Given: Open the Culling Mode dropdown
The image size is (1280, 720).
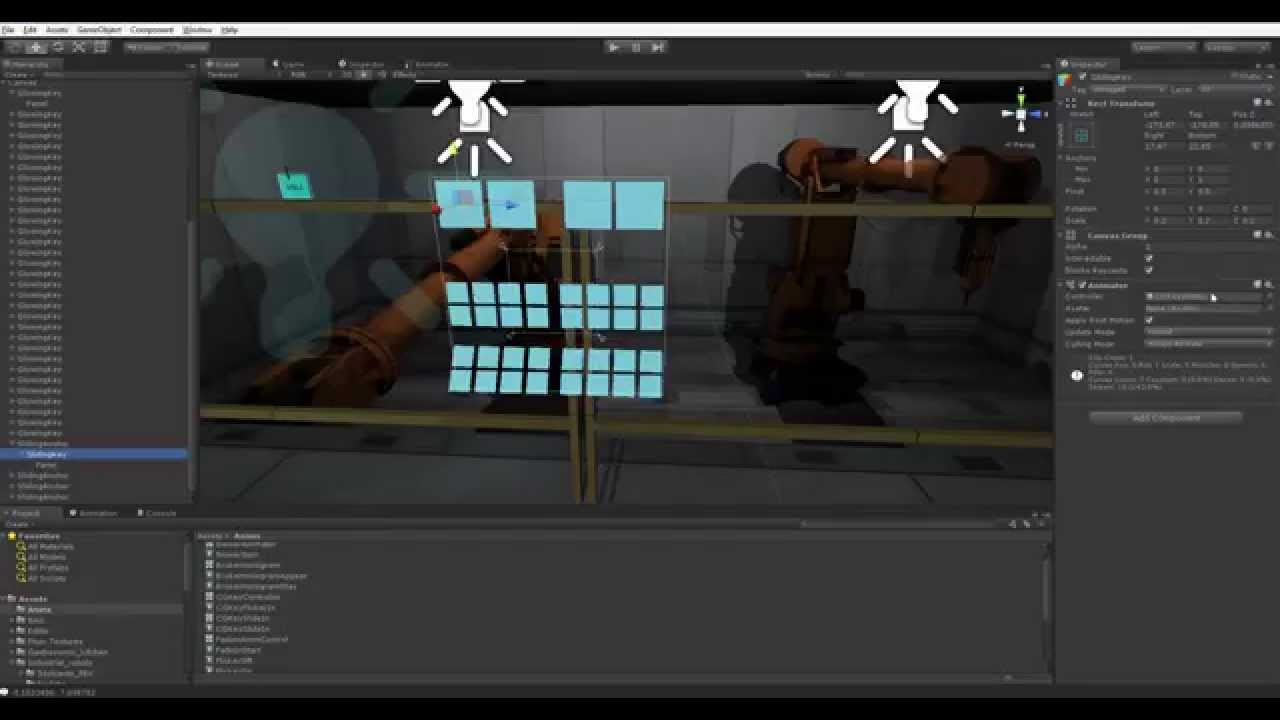Looking at the screenshot, I should (x=1208, y=344).
